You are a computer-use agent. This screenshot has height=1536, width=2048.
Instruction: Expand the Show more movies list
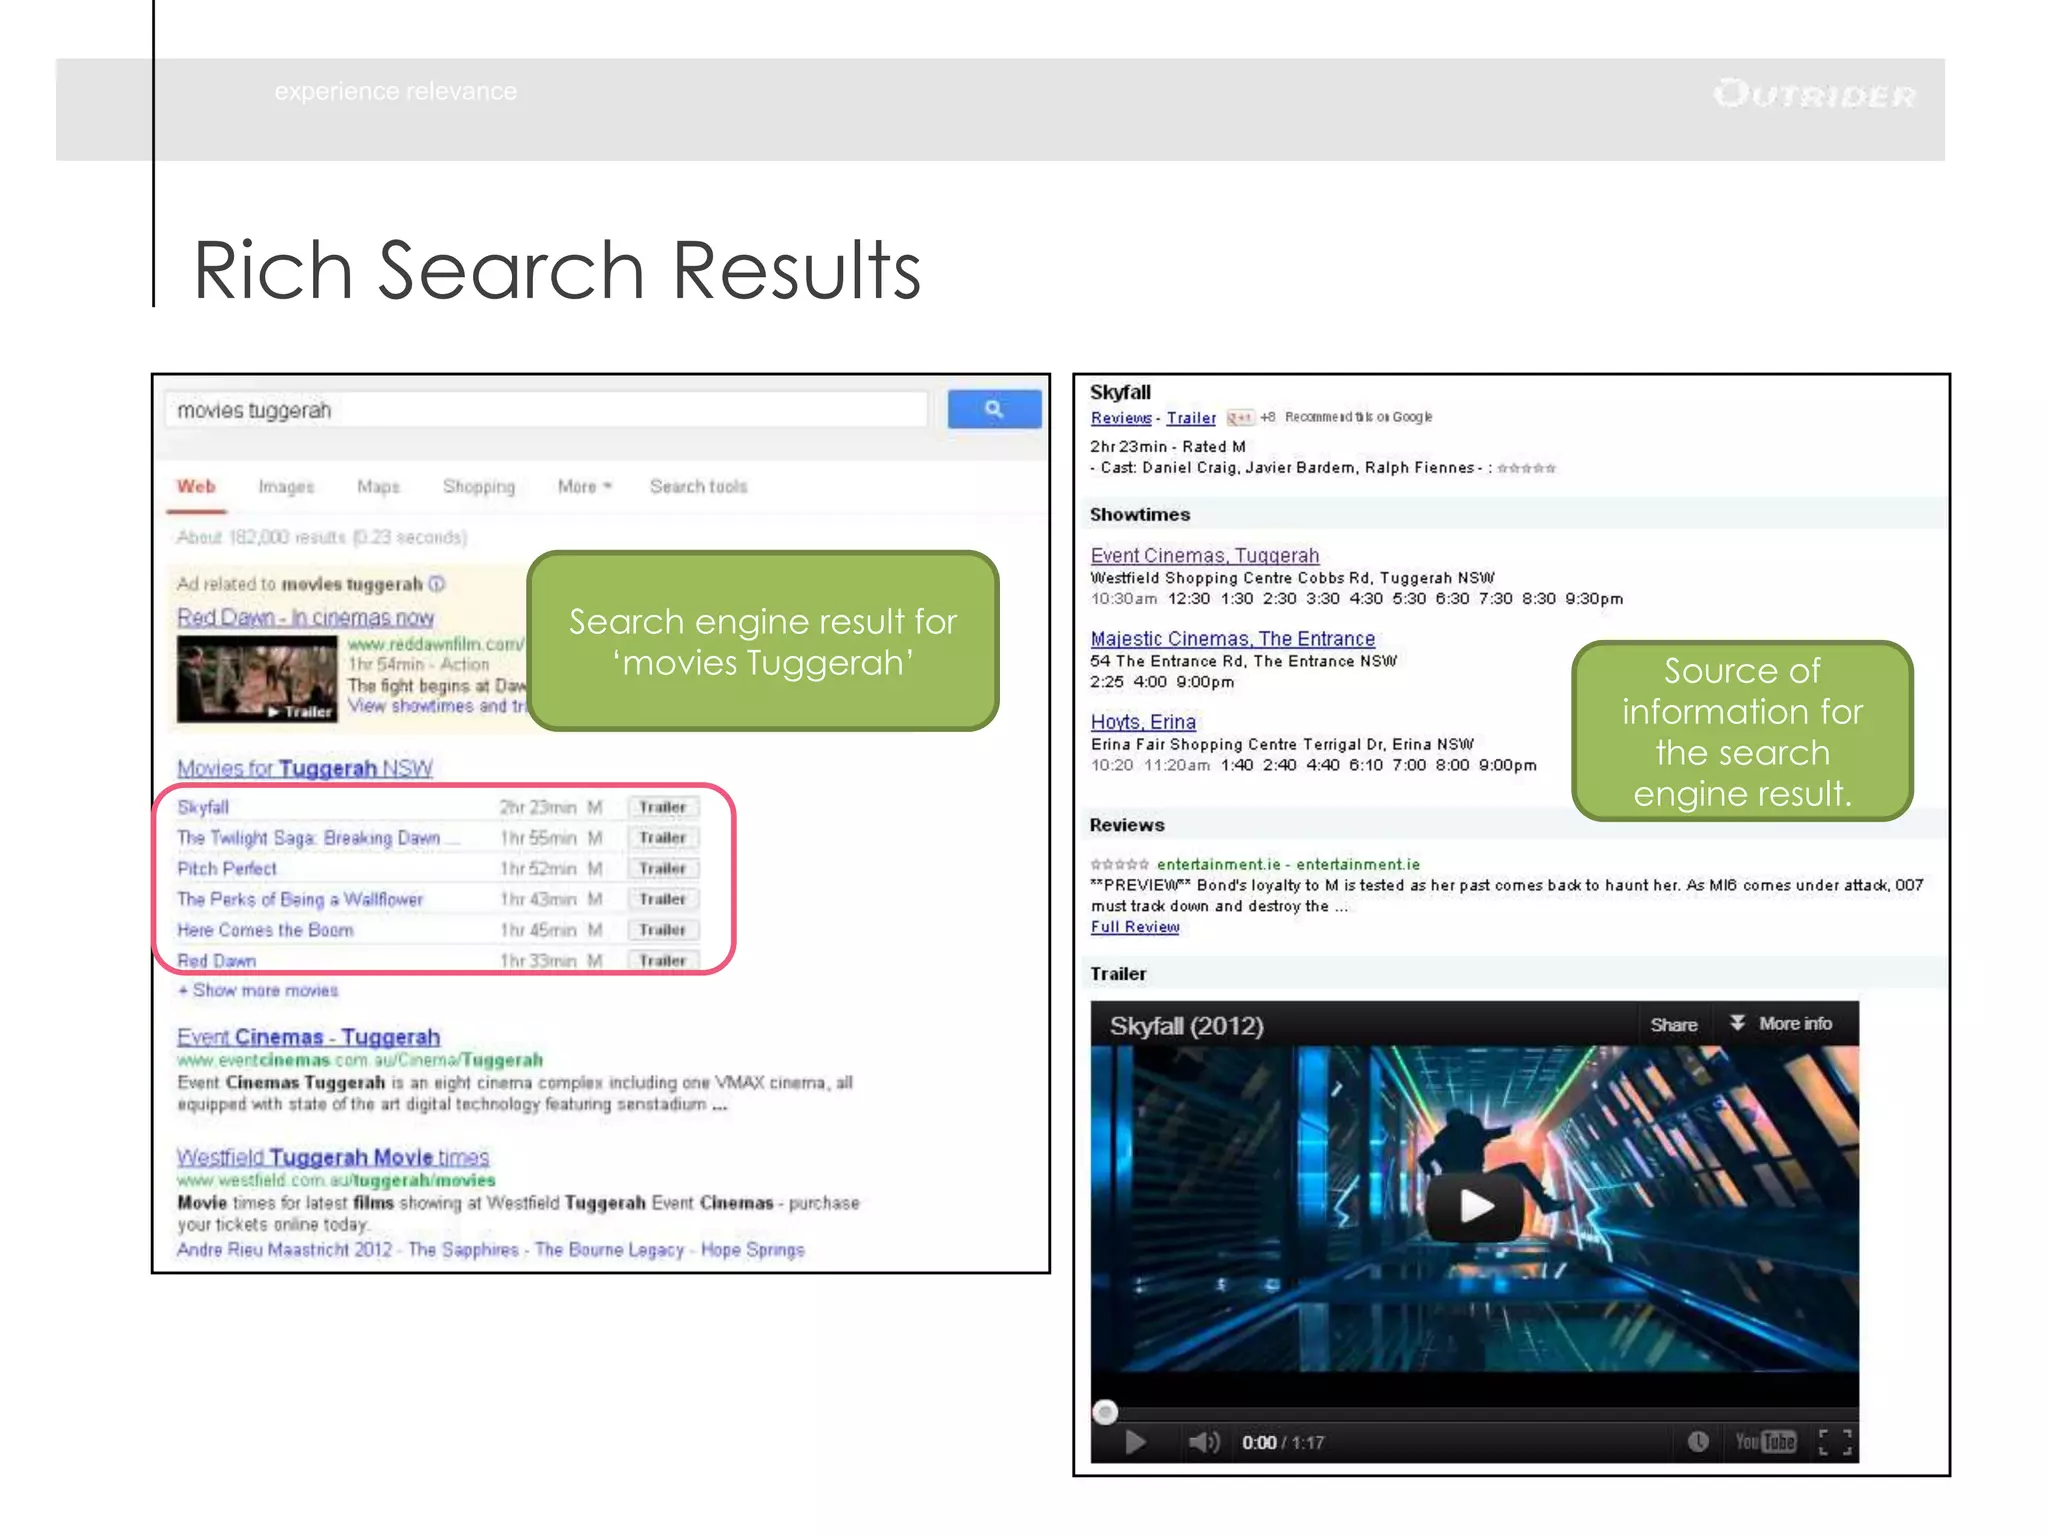pyautogui.click(x=259, y=990)
